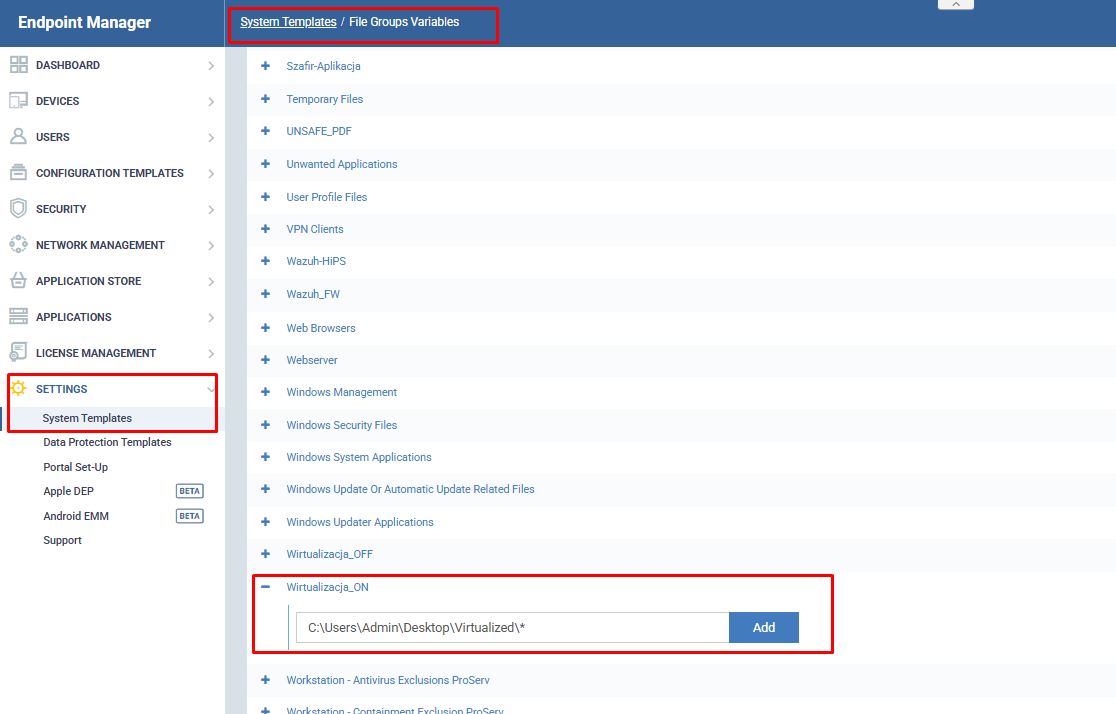Open Portal Set-Up settings page
Viewport: 1116px width, 714px height.
(75, 467)
